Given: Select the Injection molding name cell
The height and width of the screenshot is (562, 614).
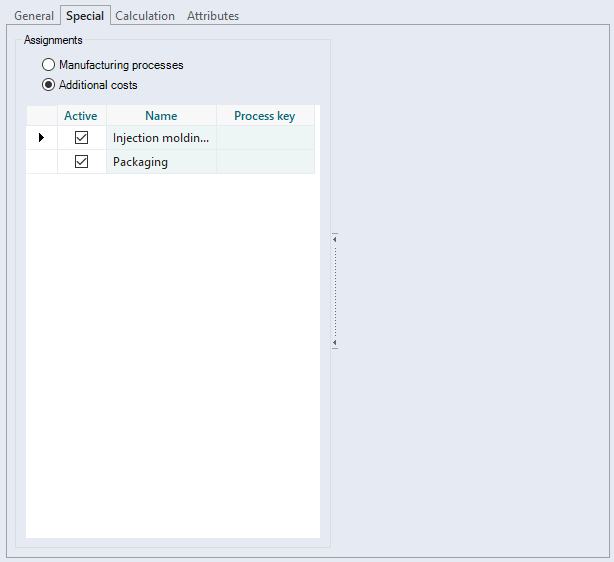Looking at the screenshot, I should pyautogui.click(x=161, y=138).
